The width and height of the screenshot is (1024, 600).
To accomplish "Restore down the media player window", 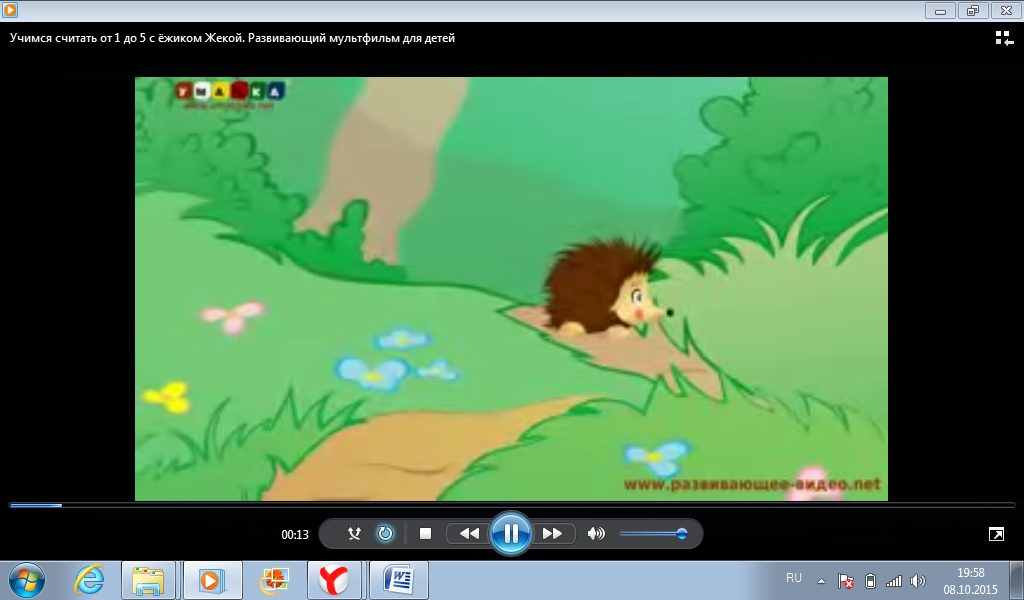I will [973, 10].
